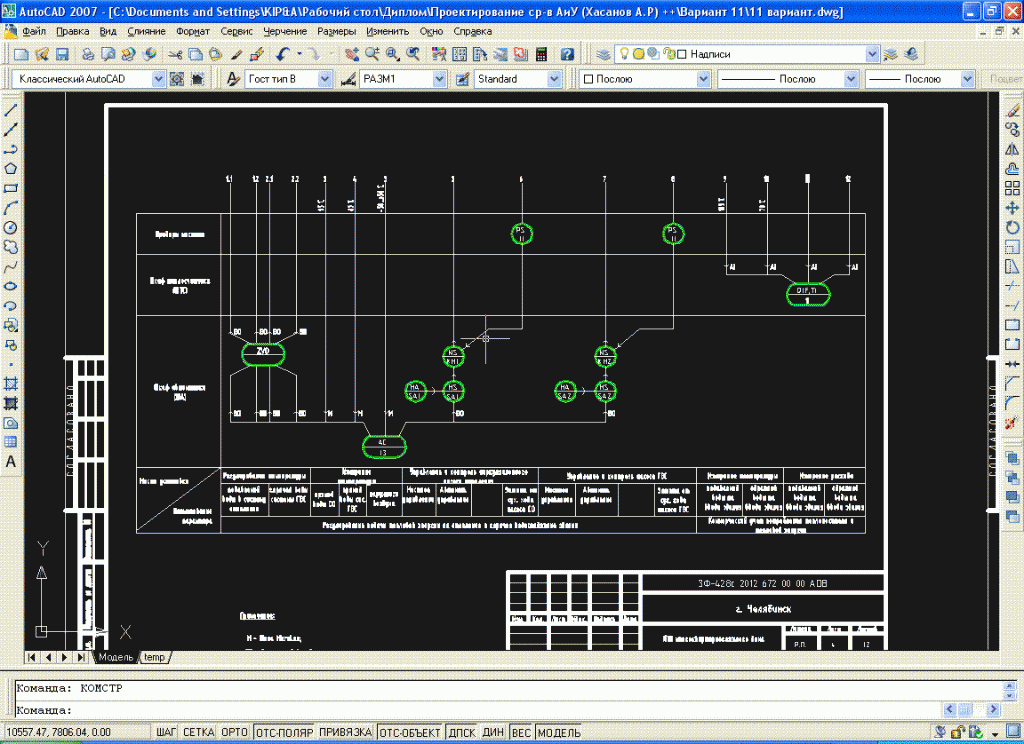Open a drawing file via Open icon

coord(42,55)
